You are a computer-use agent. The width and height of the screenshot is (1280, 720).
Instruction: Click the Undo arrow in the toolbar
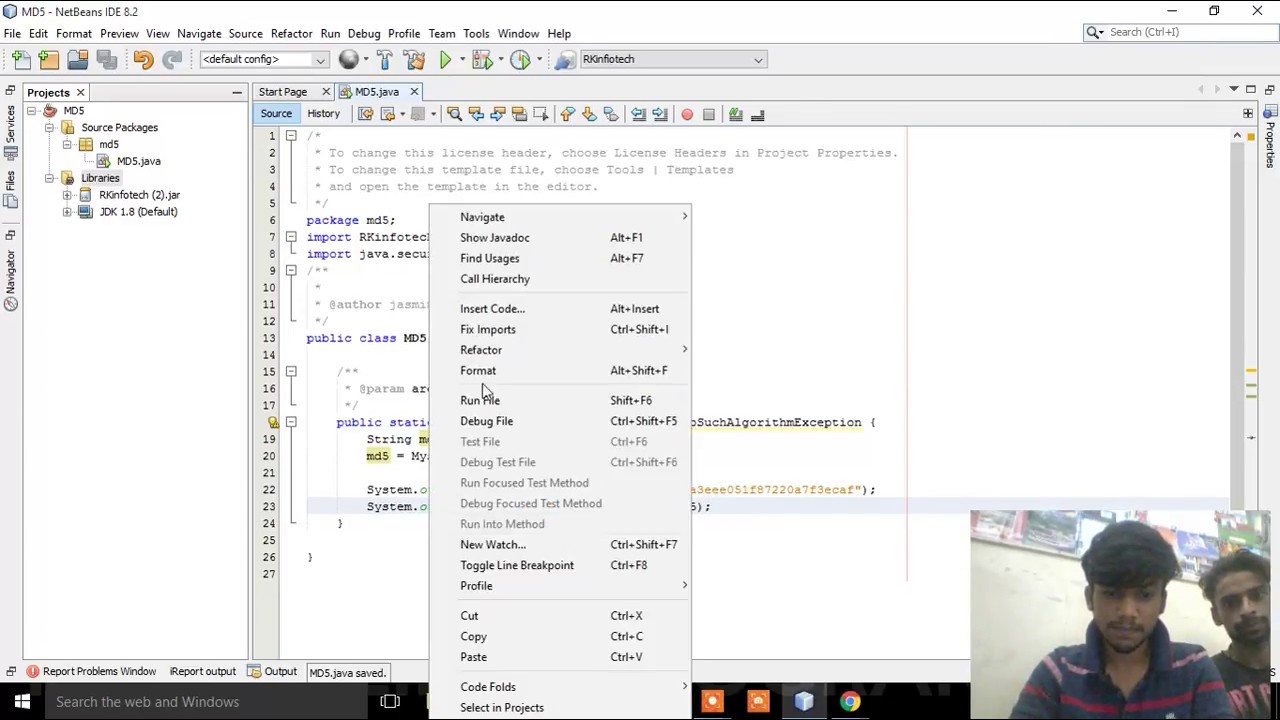coord(143,60)
